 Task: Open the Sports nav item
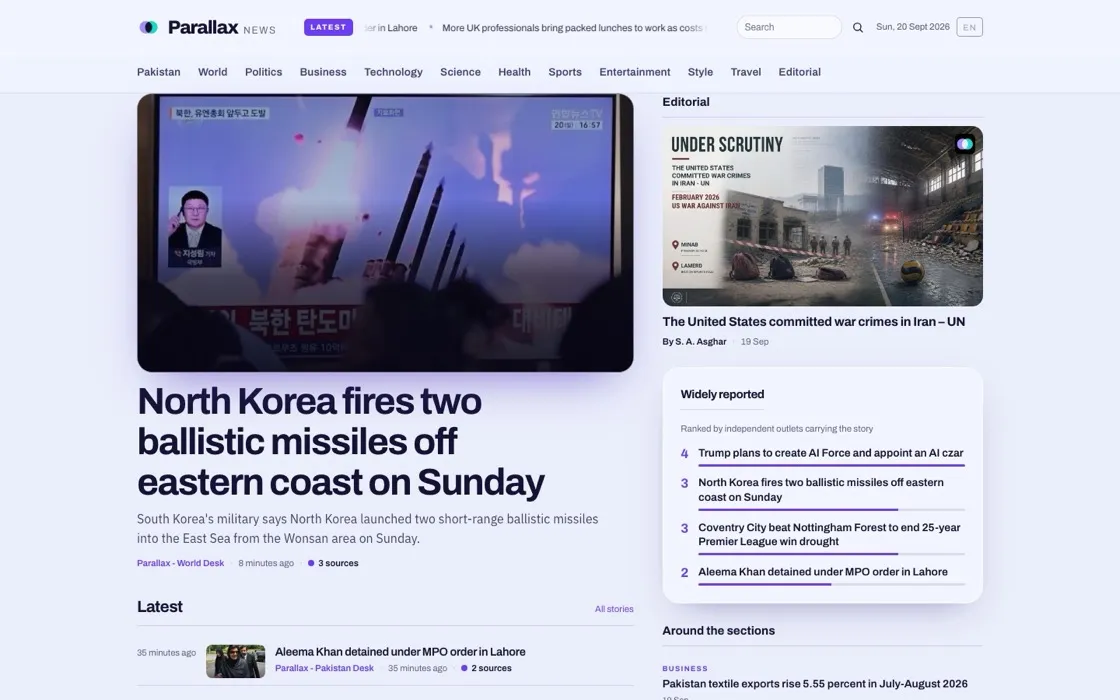pyautogui.click(x=565, y=72)
